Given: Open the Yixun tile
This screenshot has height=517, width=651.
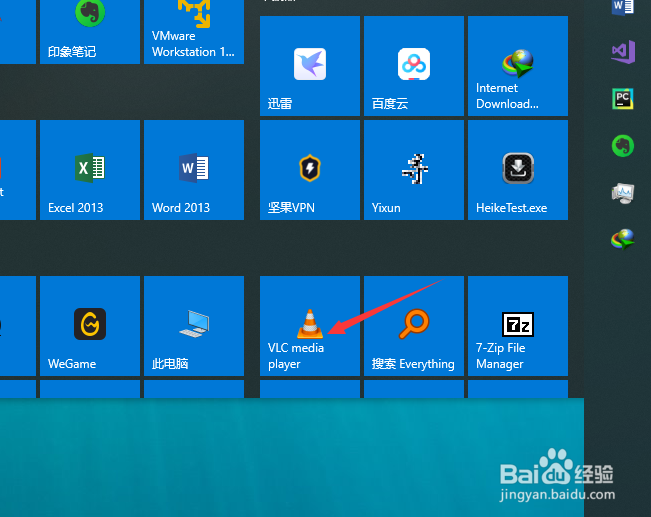Looking at the screenshot, I should (414, 170).
